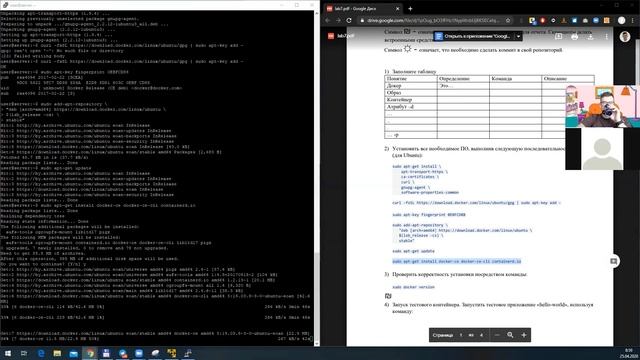Open the Google account avatar in Drive viewer
The image size is (640, 360).
(x=625, y=36)
